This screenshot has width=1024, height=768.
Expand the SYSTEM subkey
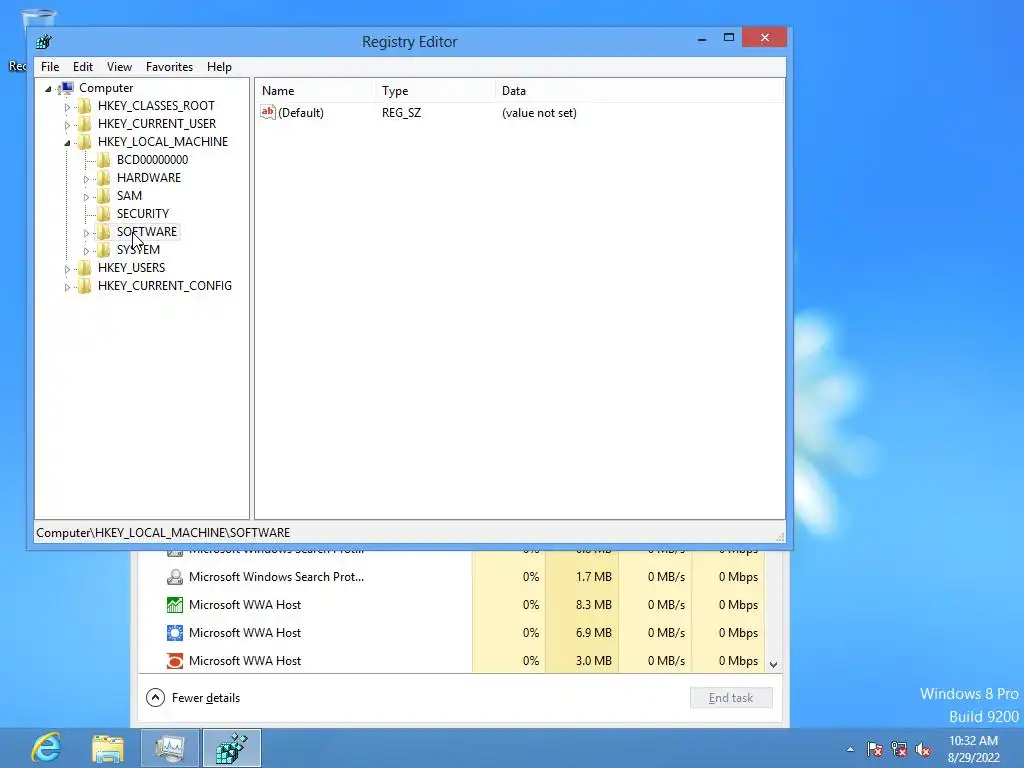pyautogui.click(x=86, y=250)
